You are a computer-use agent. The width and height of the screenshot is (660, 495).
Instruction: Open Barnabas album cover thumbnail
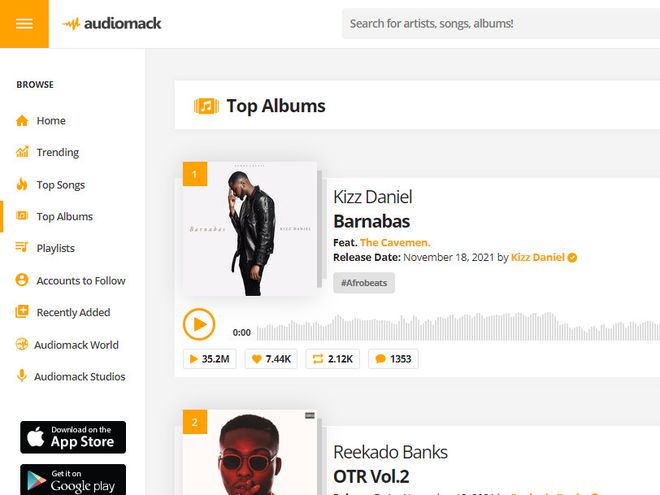pyautogui.click(x=250, y=229)
